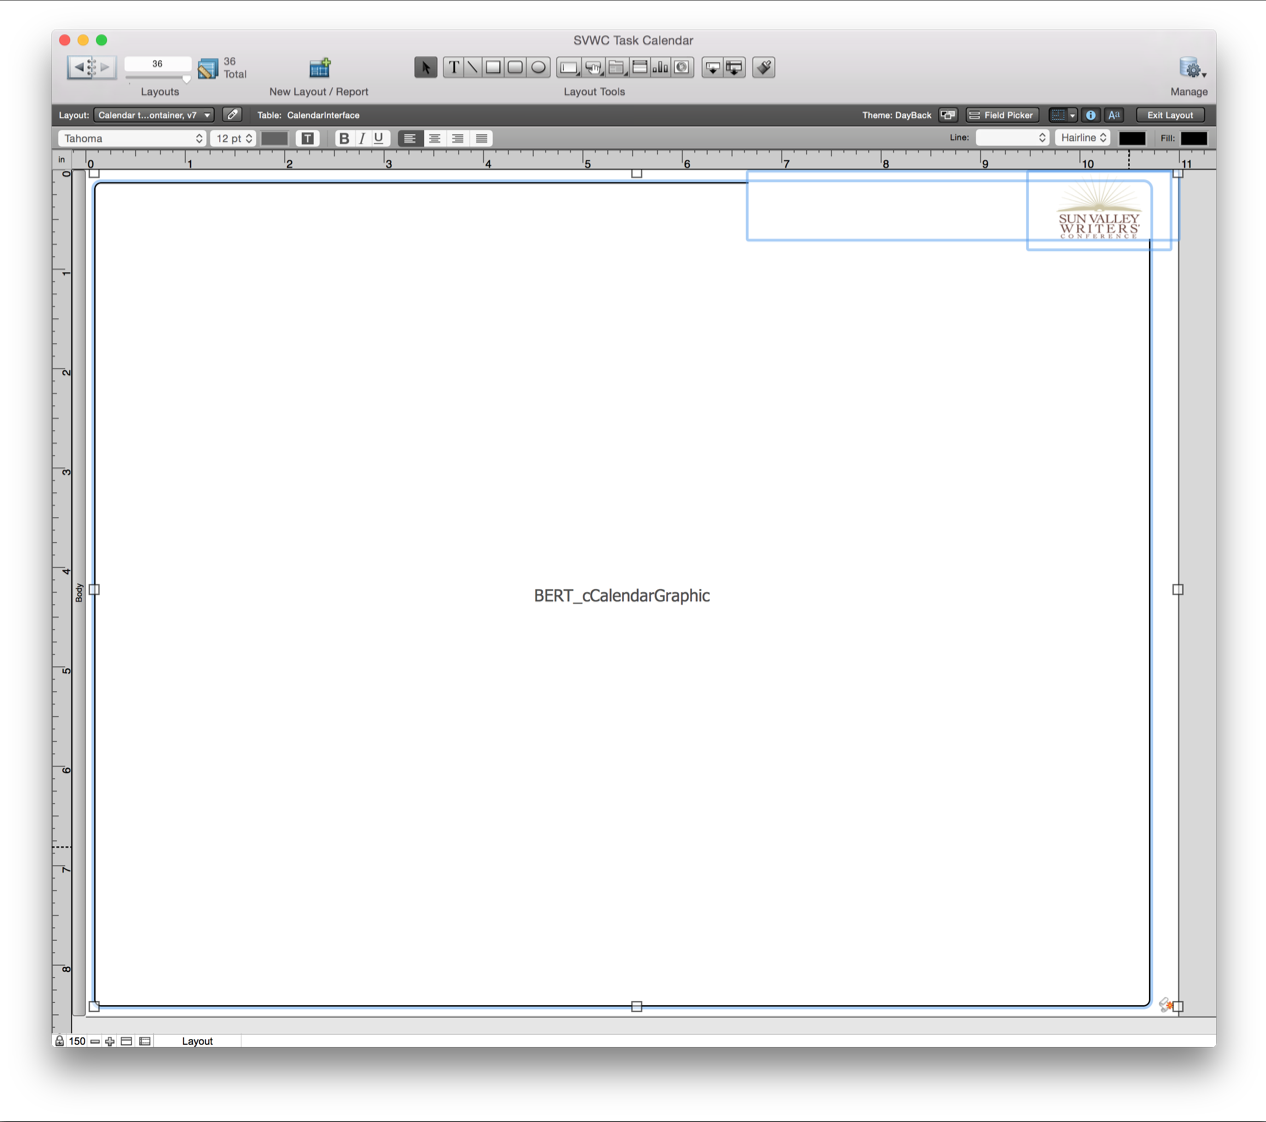Image resolution: width=1266 pixels, height=1122 pixels.
Task: Open the Inspector info icon
Action: pyautogui.click(x=1091, y=115)
